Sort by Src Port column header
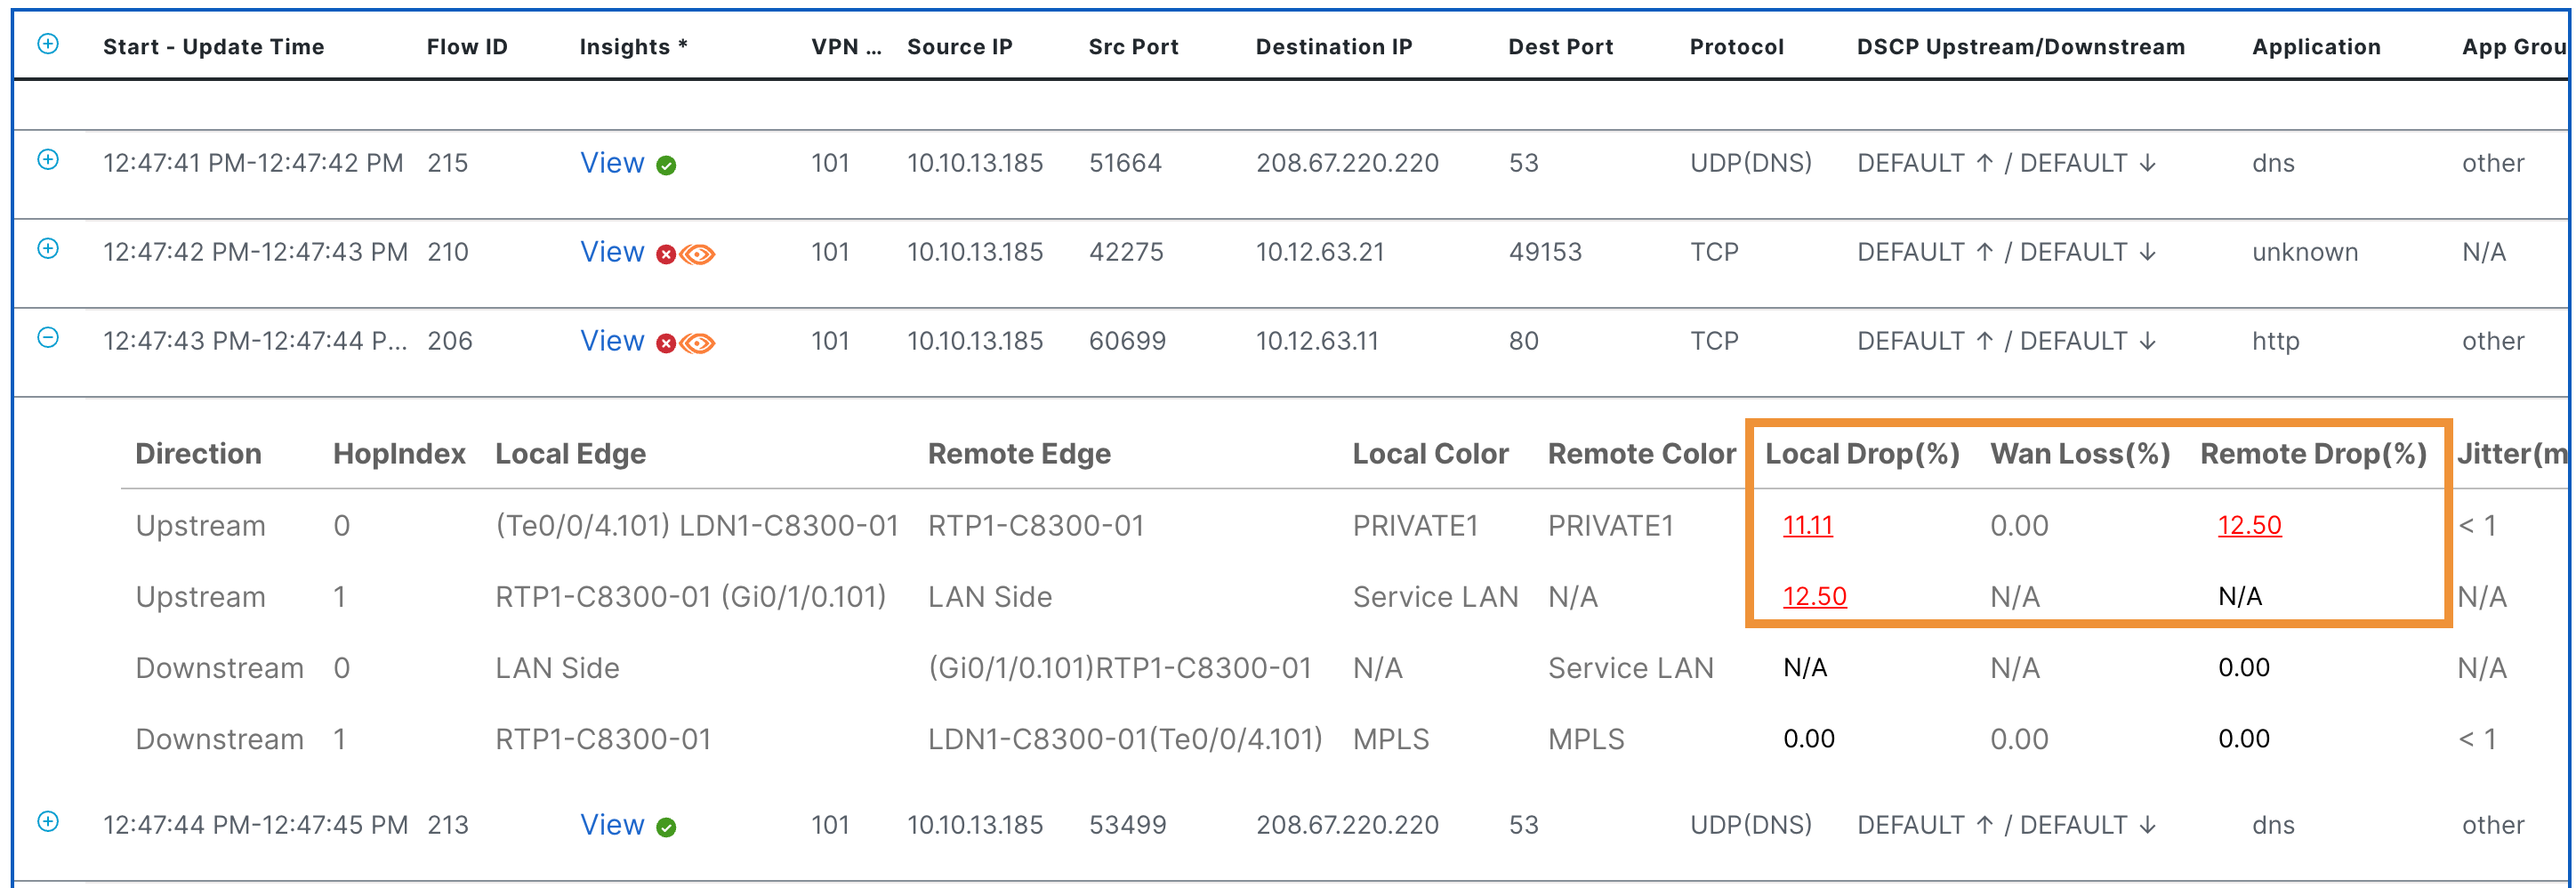The image size is (2576, 888). (1134, 47)
